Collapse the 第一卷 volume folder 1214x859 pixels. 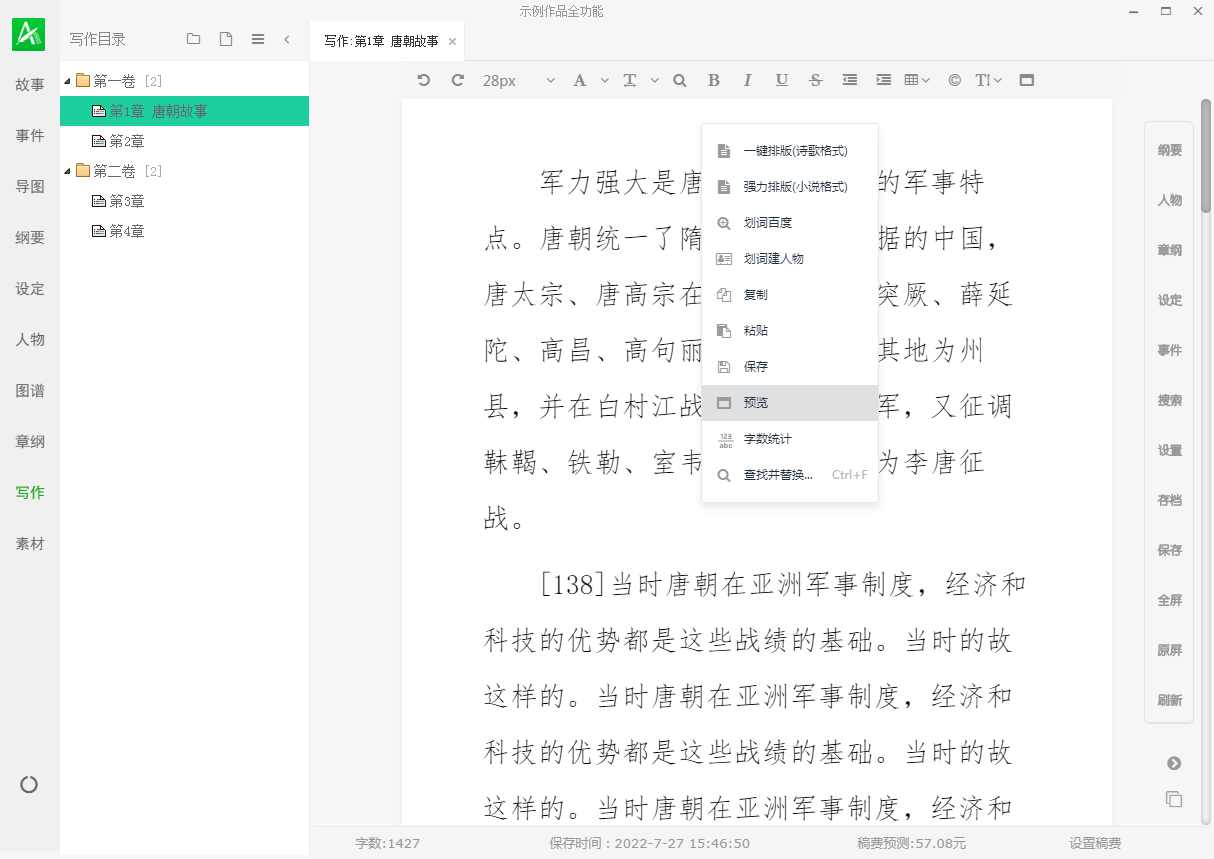click(x=67, y=81)
